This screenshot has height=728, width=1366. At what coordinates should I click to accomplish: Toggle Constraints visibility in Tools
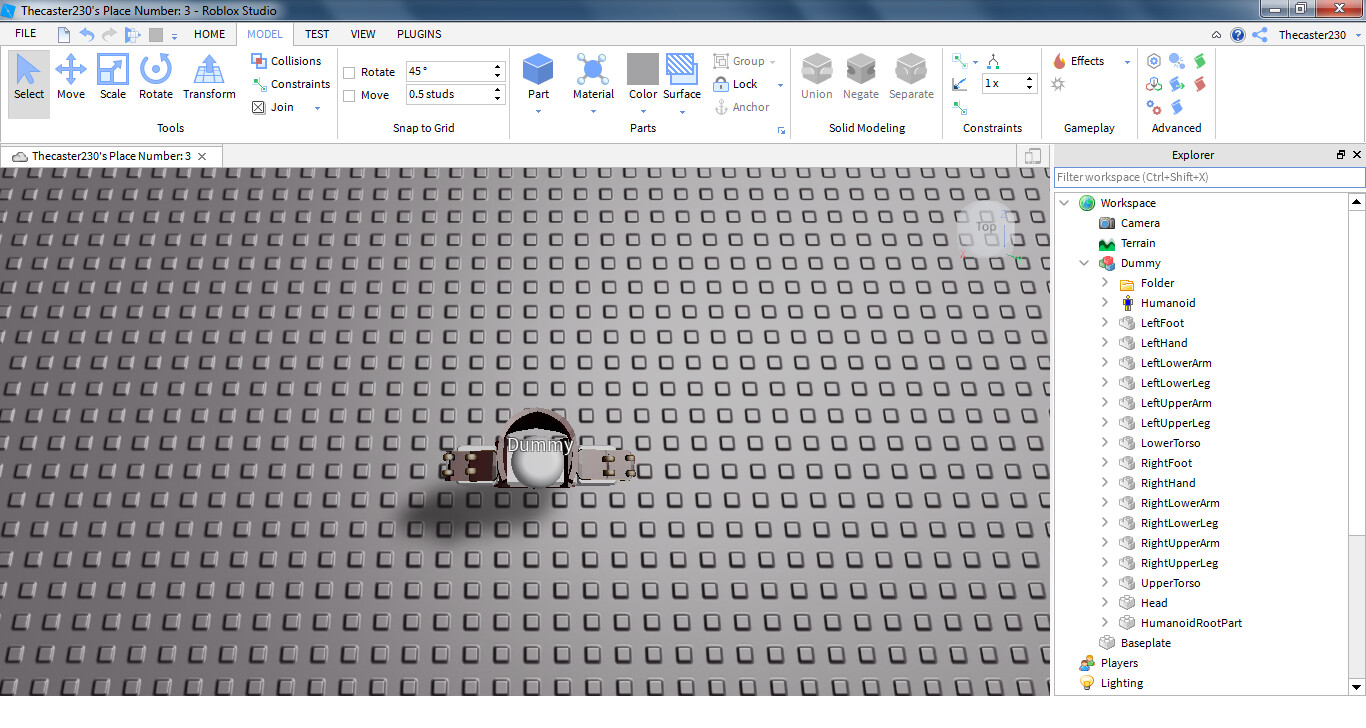click(290, 84)
